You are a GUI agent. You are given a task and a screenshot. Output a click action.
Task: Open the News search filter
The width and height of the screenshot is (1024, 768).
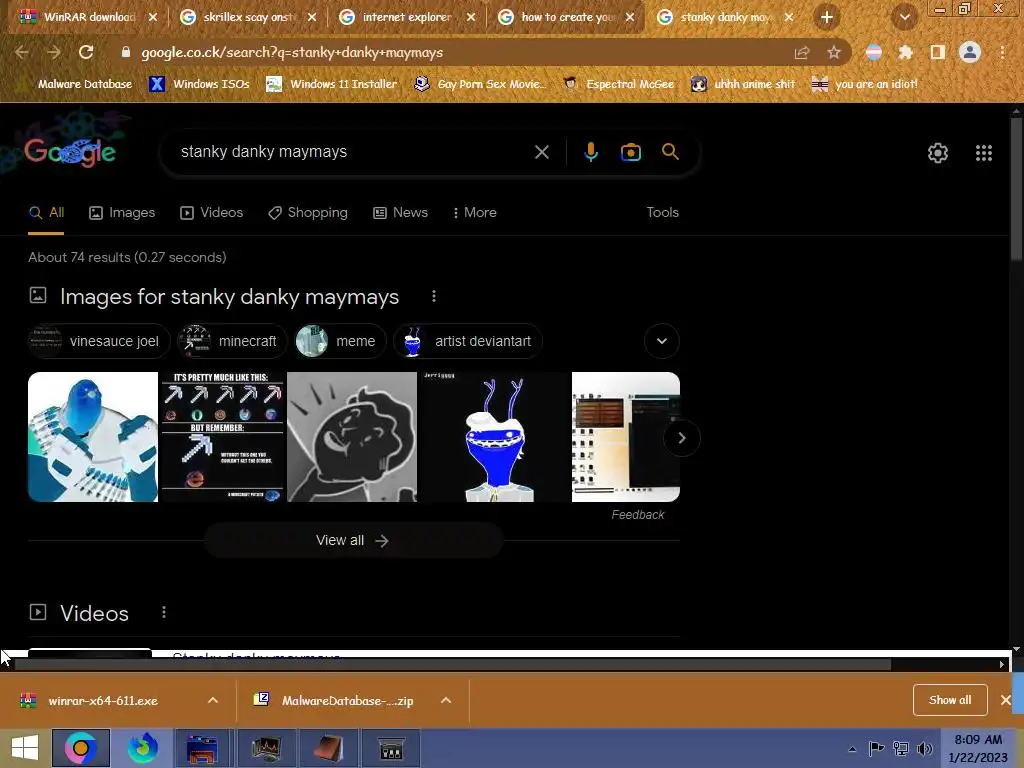400,213
